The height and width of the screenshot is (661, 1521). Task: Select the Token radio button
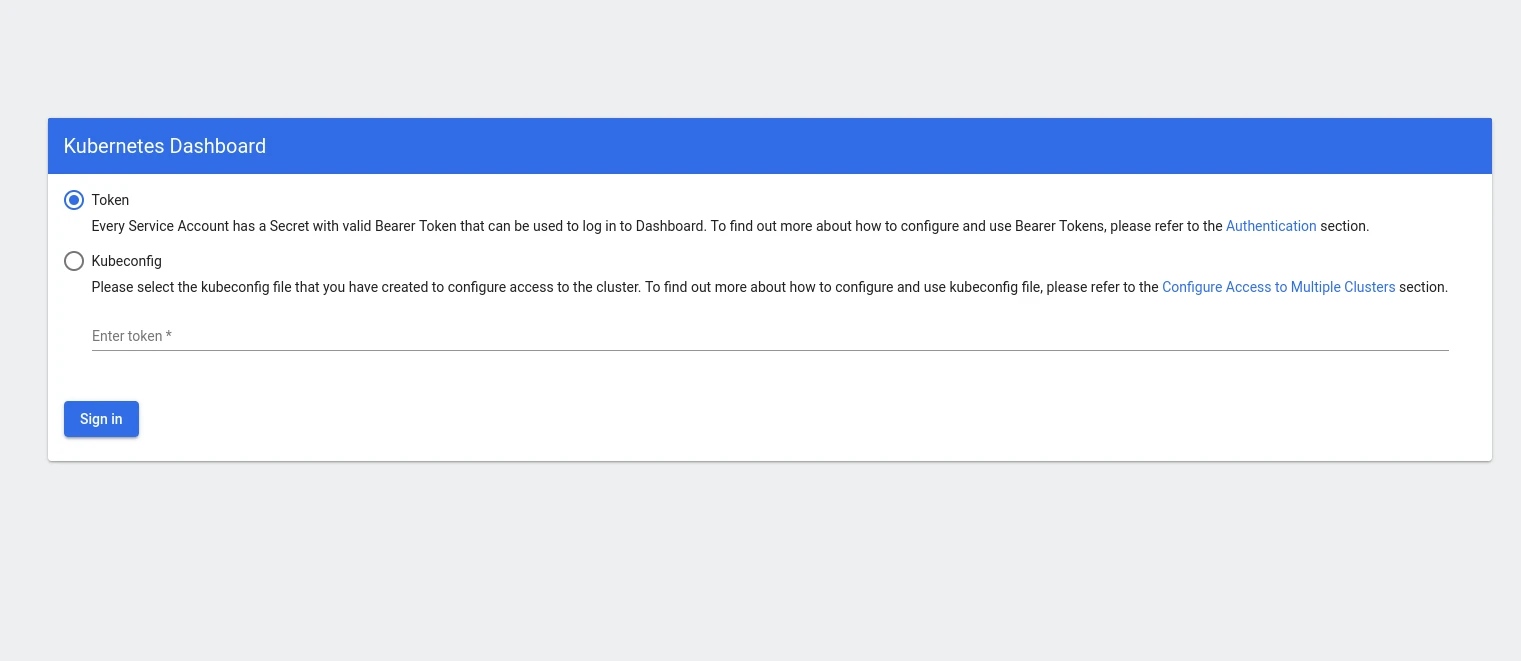tap(74, 200)
